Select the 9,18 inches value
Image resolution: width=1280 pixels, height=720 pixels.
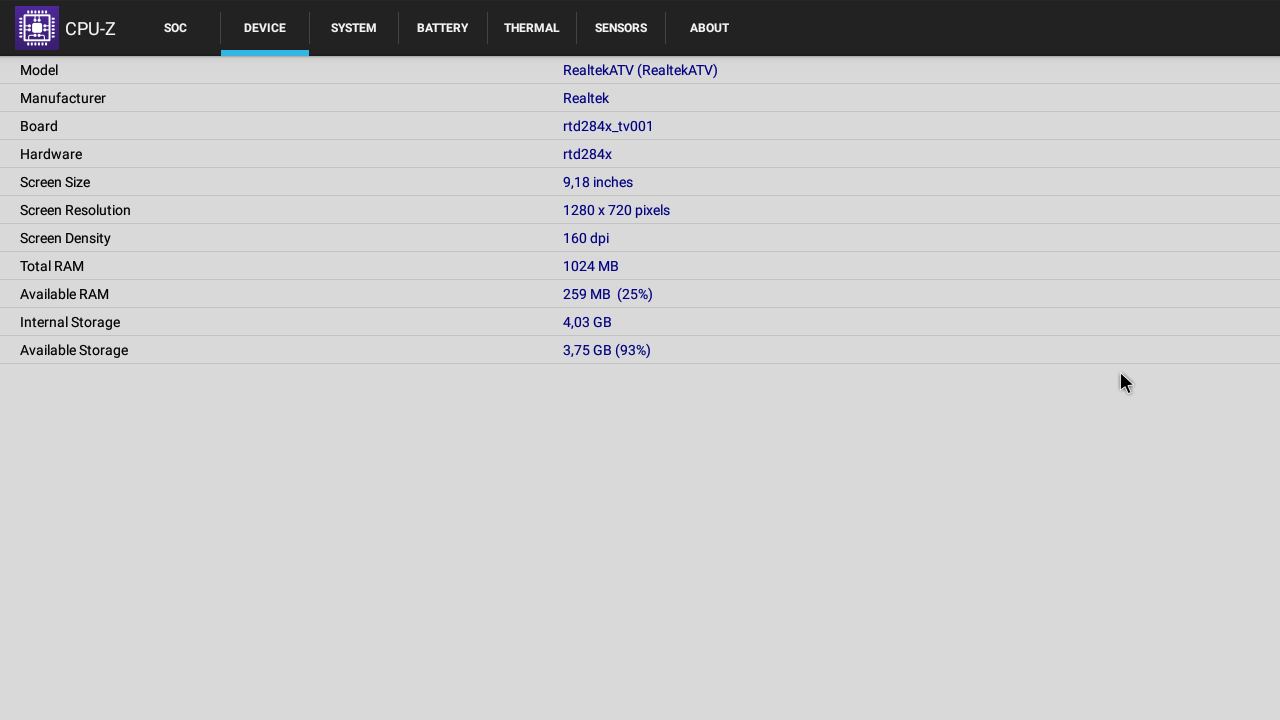[598, 182]
